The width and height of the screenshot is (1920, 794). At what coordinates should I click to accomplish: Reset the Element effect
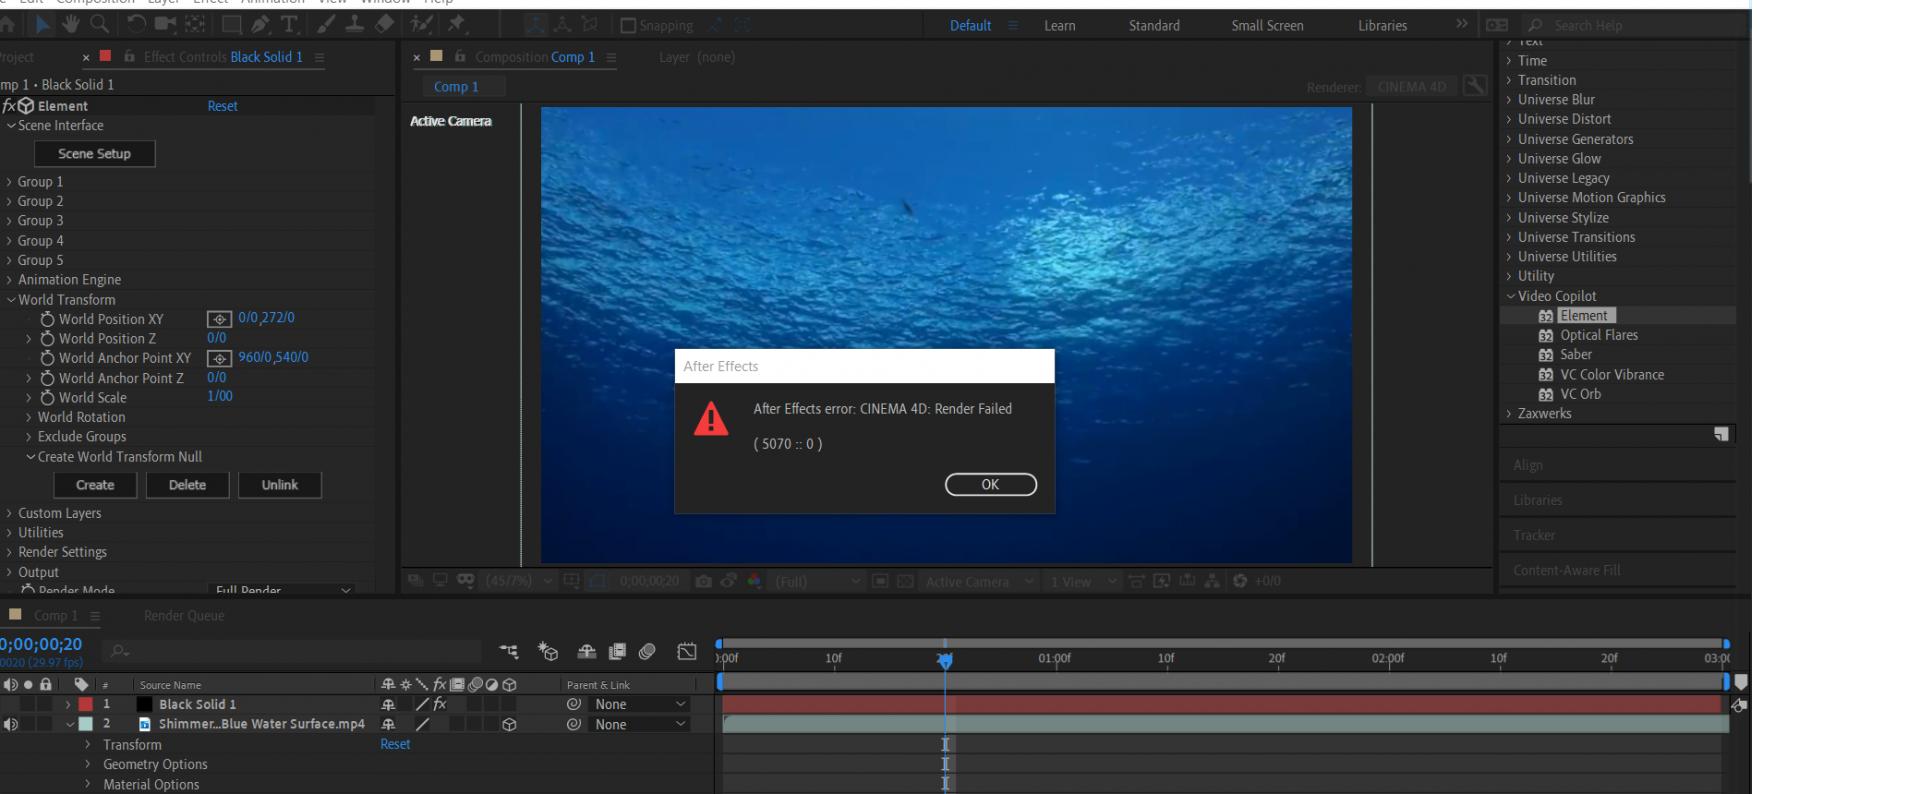[x=222, y=106]
